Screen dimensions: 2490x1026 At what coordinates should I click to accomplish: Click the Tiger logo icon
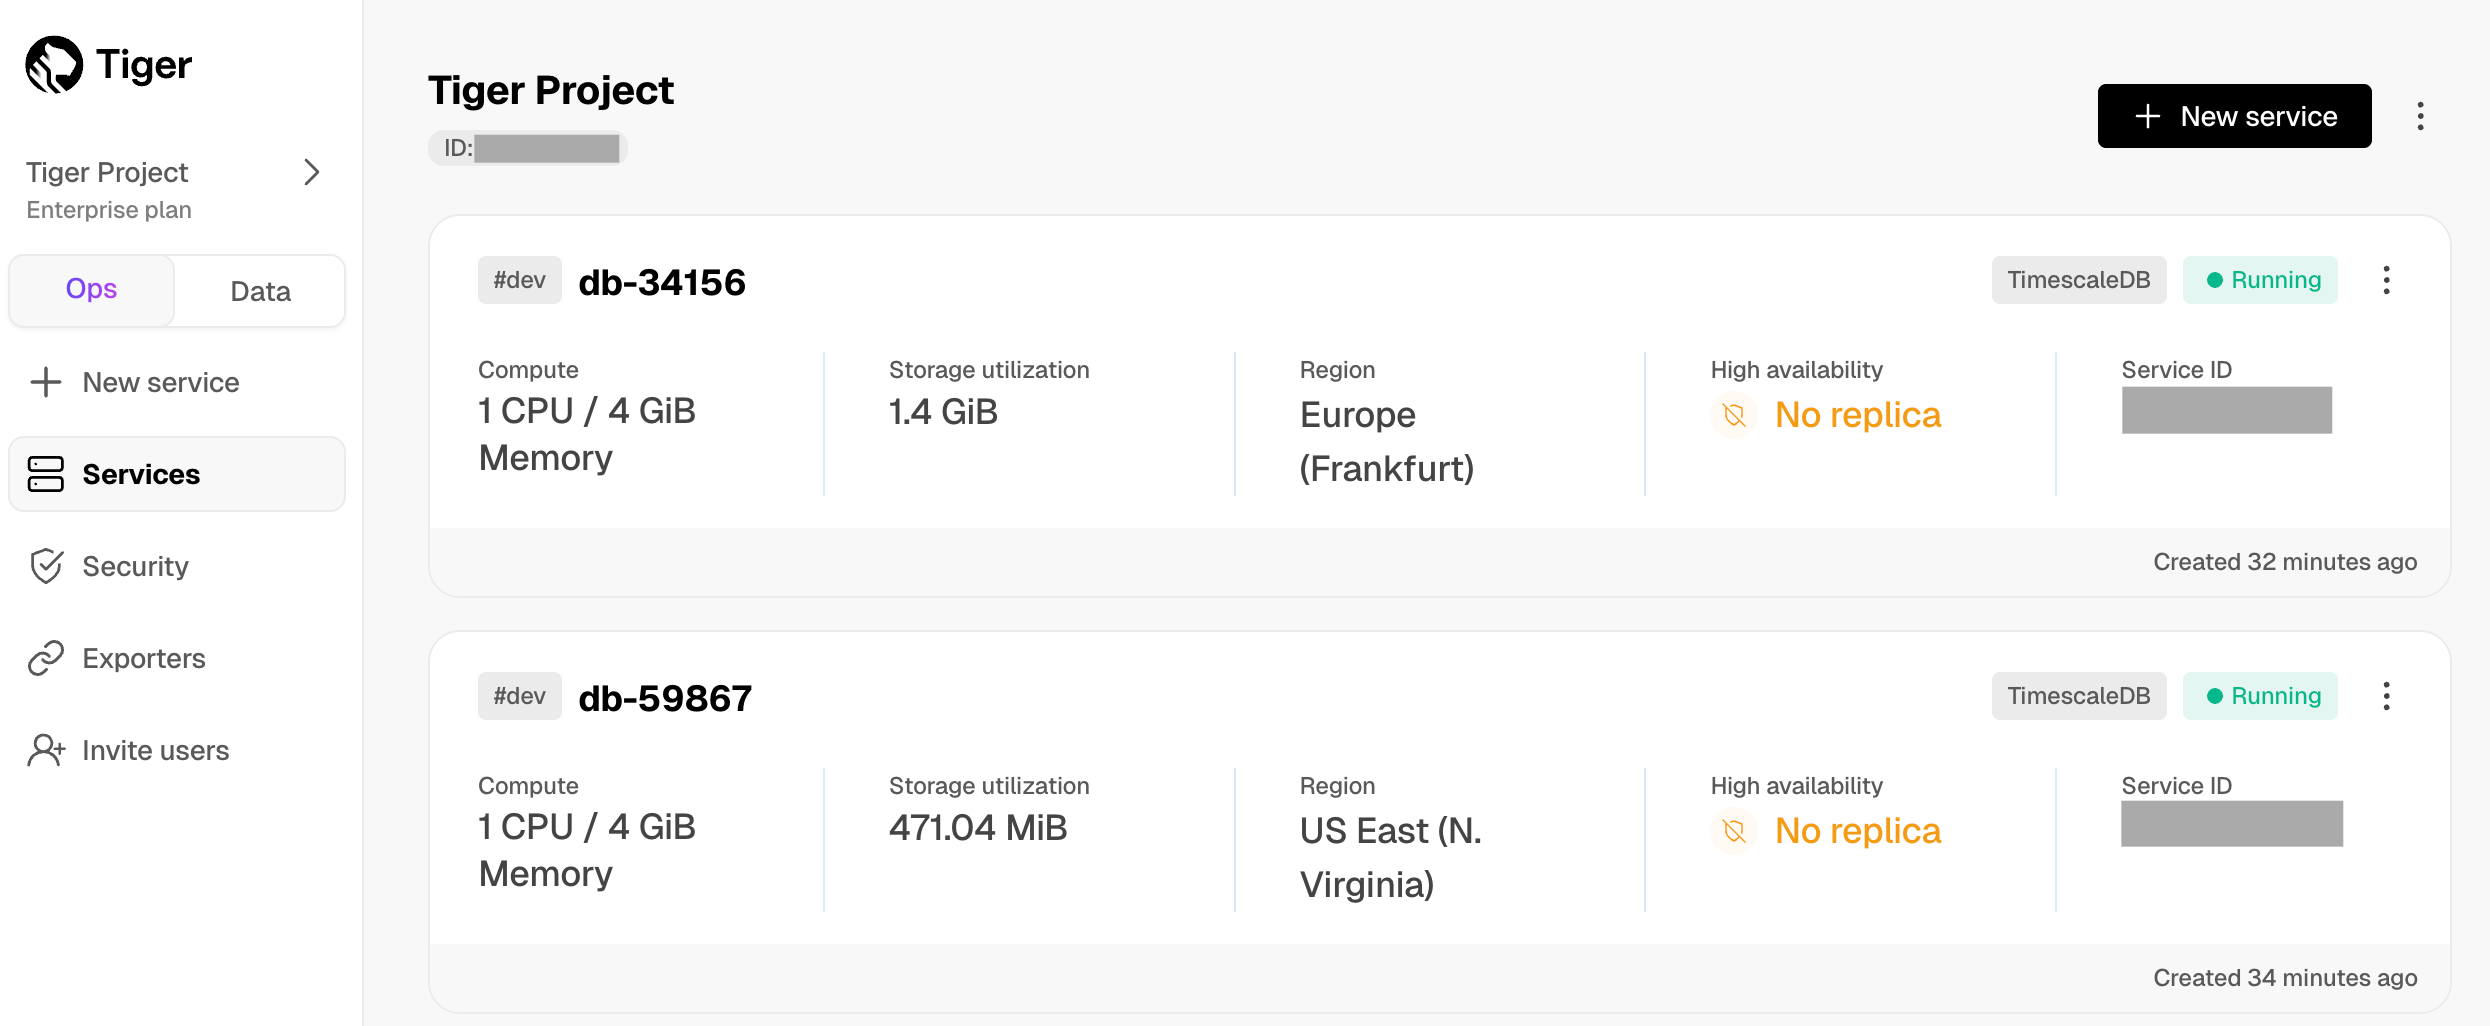[54, 65]
